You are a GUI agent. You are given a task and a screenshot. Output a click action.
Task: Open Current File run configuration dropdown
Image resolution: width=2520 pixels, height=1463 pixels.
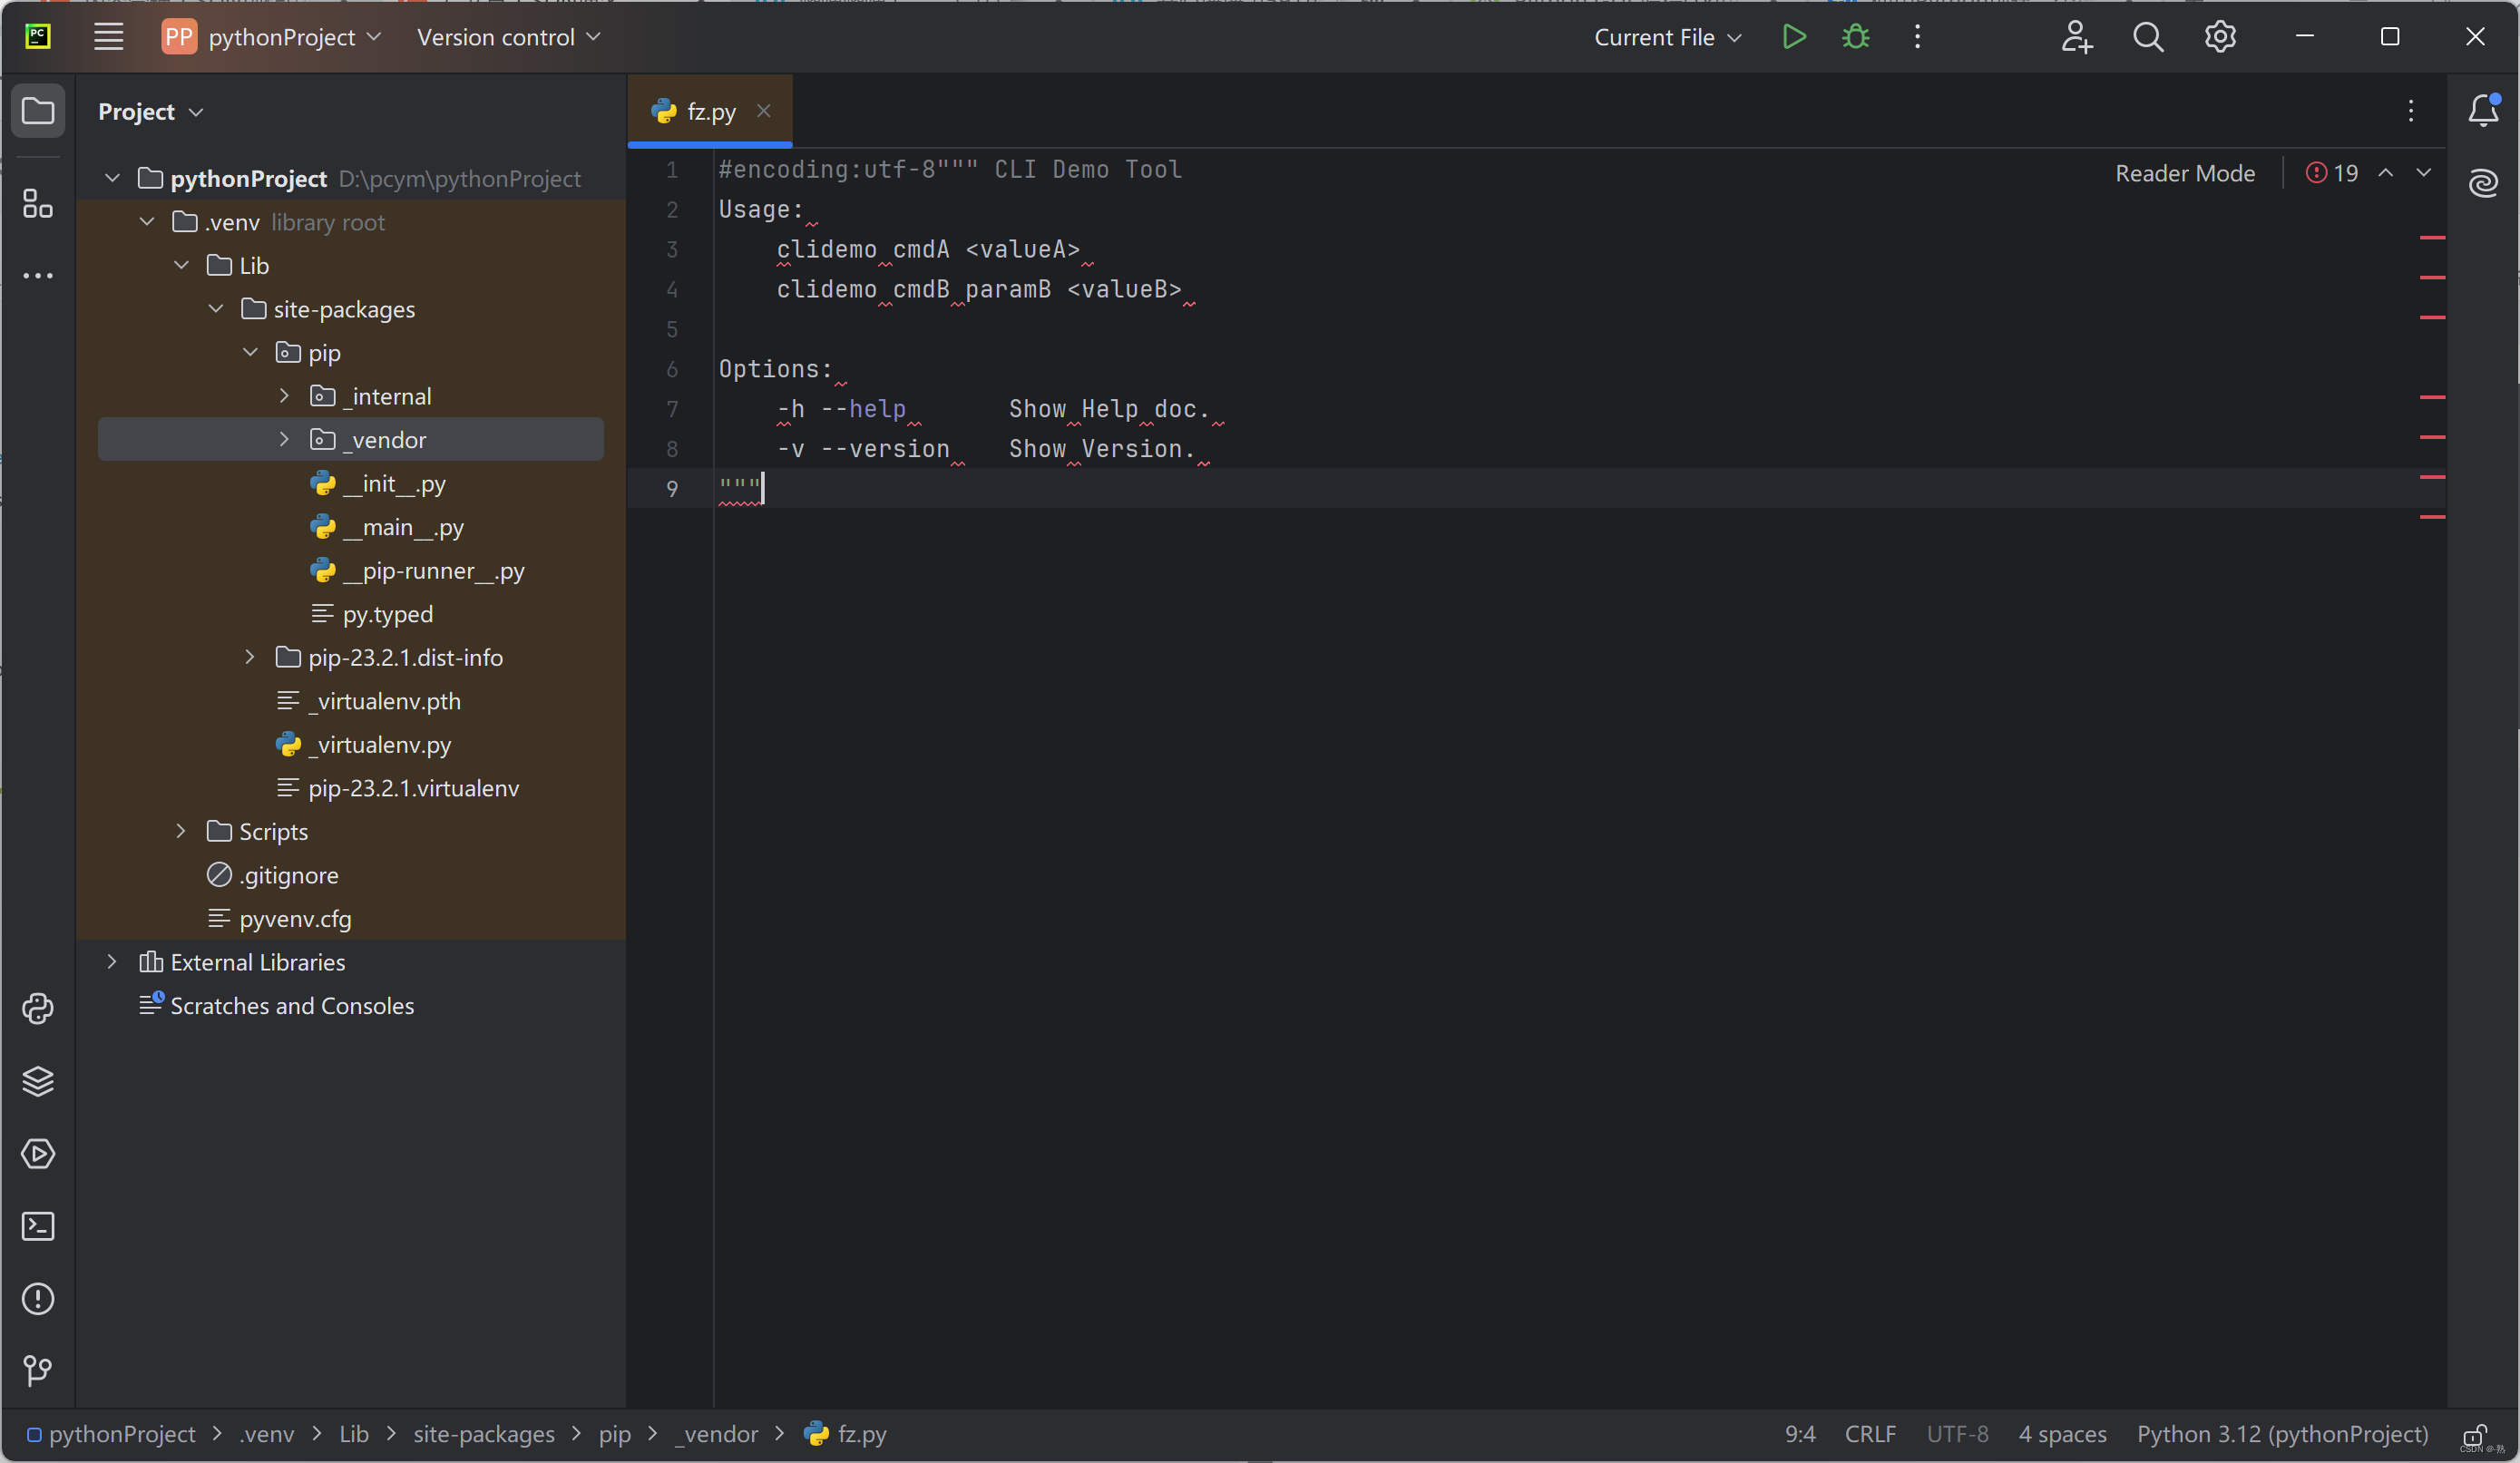[1667, 37]
